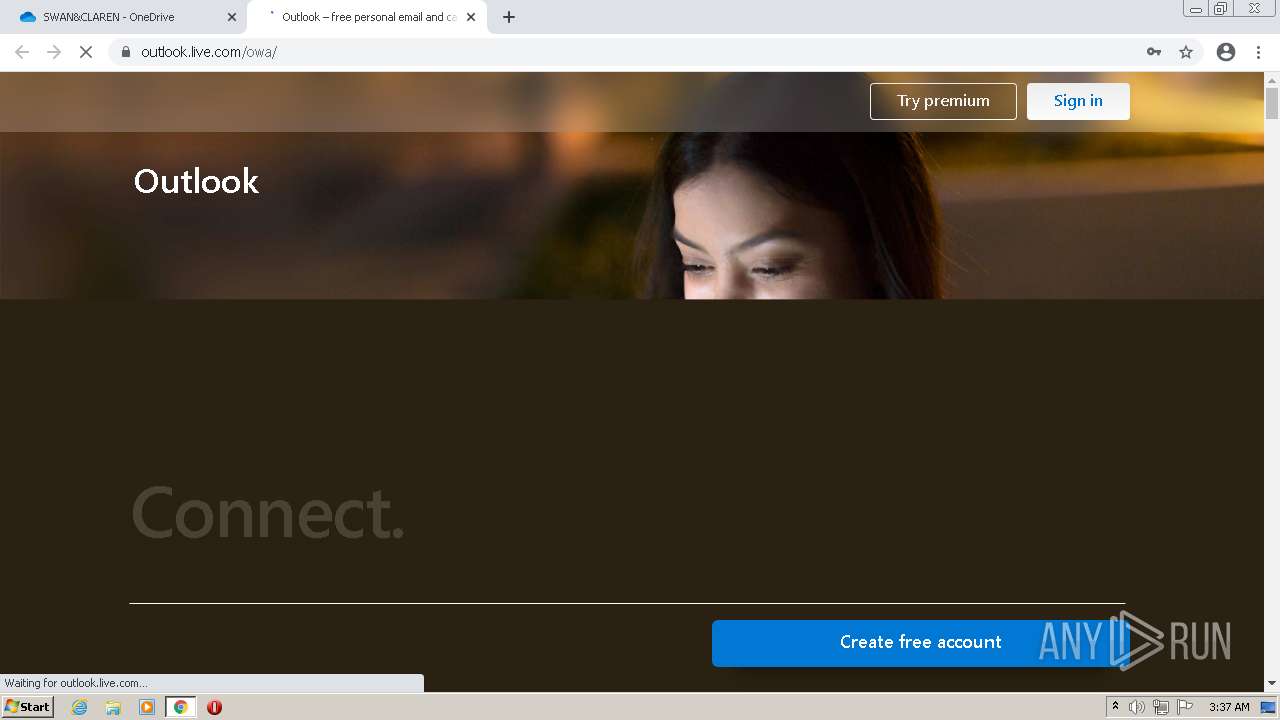Stop loading the page
The height and width of the screenshot is (720, 1280).
click(x=86, y=52)
